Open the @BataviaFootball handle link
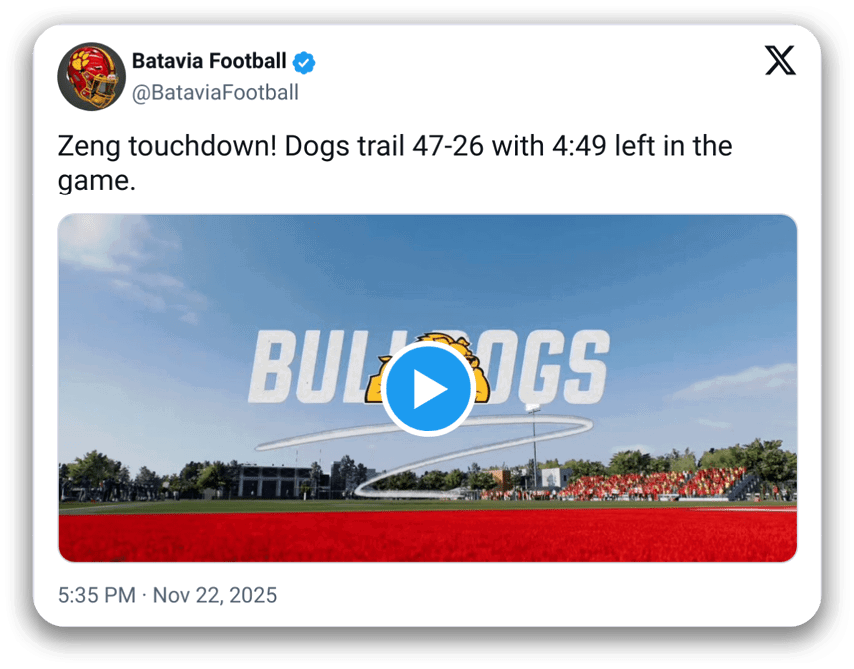 pyautogui.click(x=215, y=93)
